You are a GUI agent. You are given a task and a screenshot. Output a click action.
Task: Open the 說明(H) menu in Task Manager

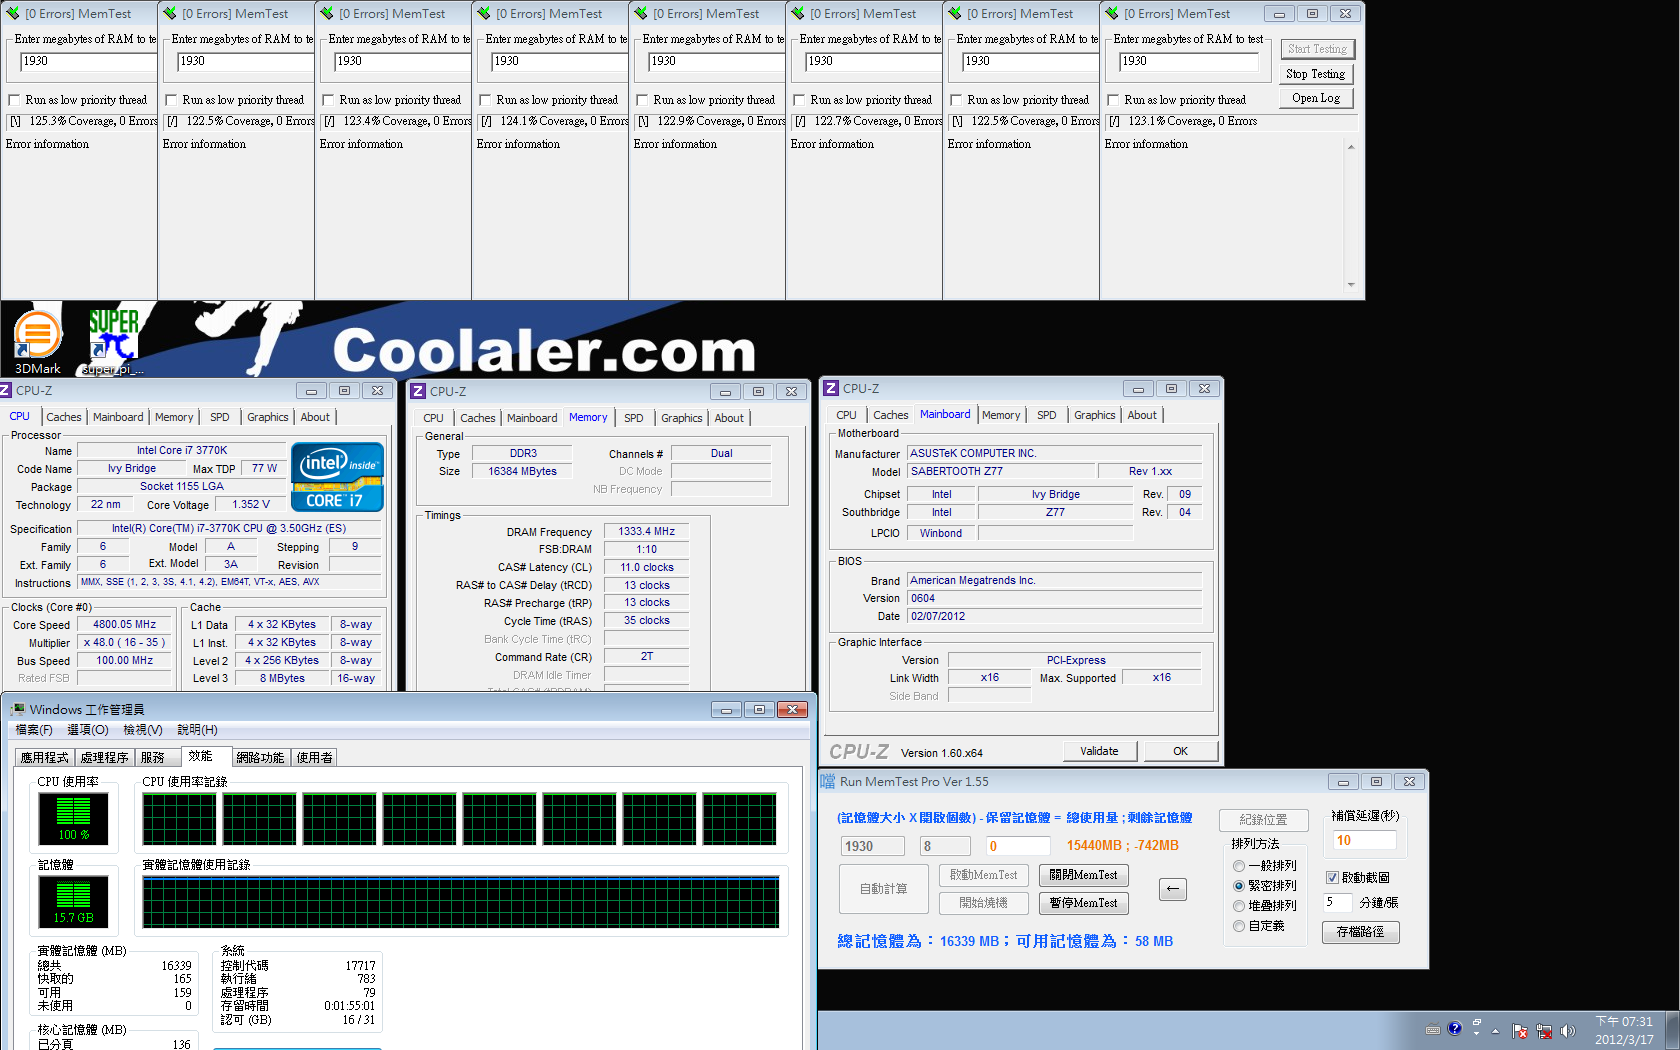click(x=197, y=730)
